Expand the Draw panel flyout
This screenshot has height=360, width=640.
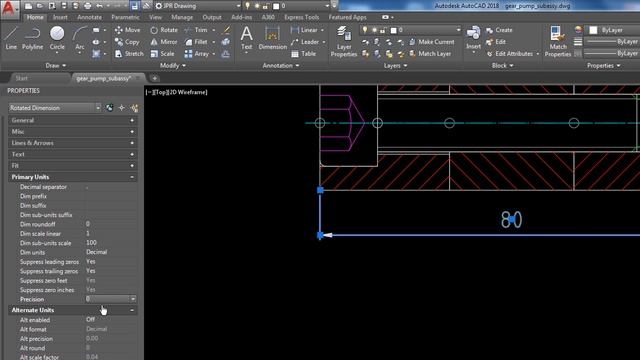pyautogui.click(x=56, y=66)
